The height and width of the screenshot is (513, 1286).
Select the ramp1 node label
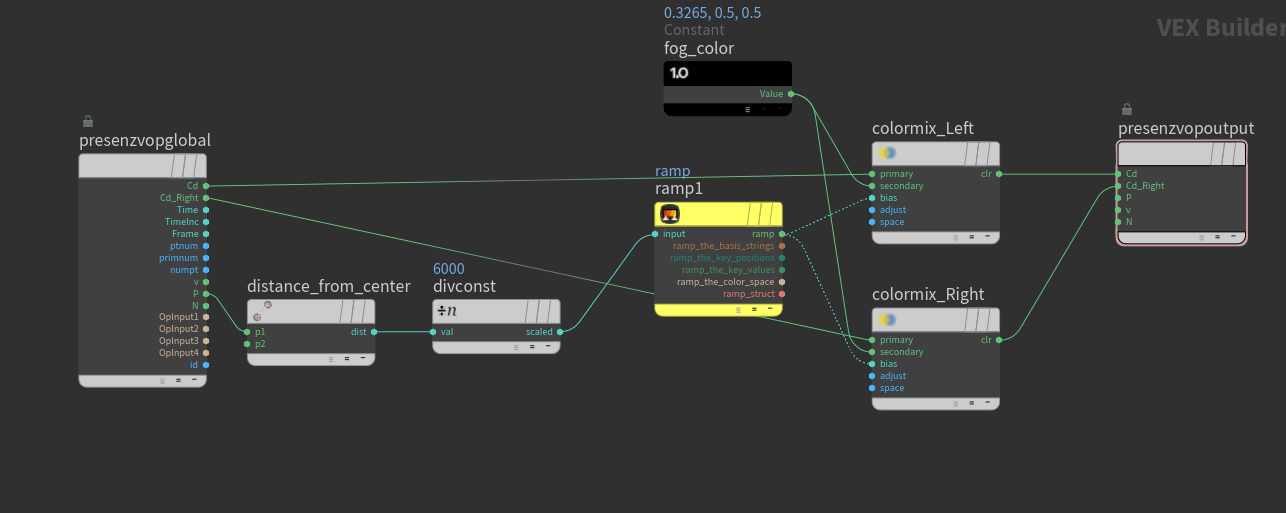click(679, 189)
